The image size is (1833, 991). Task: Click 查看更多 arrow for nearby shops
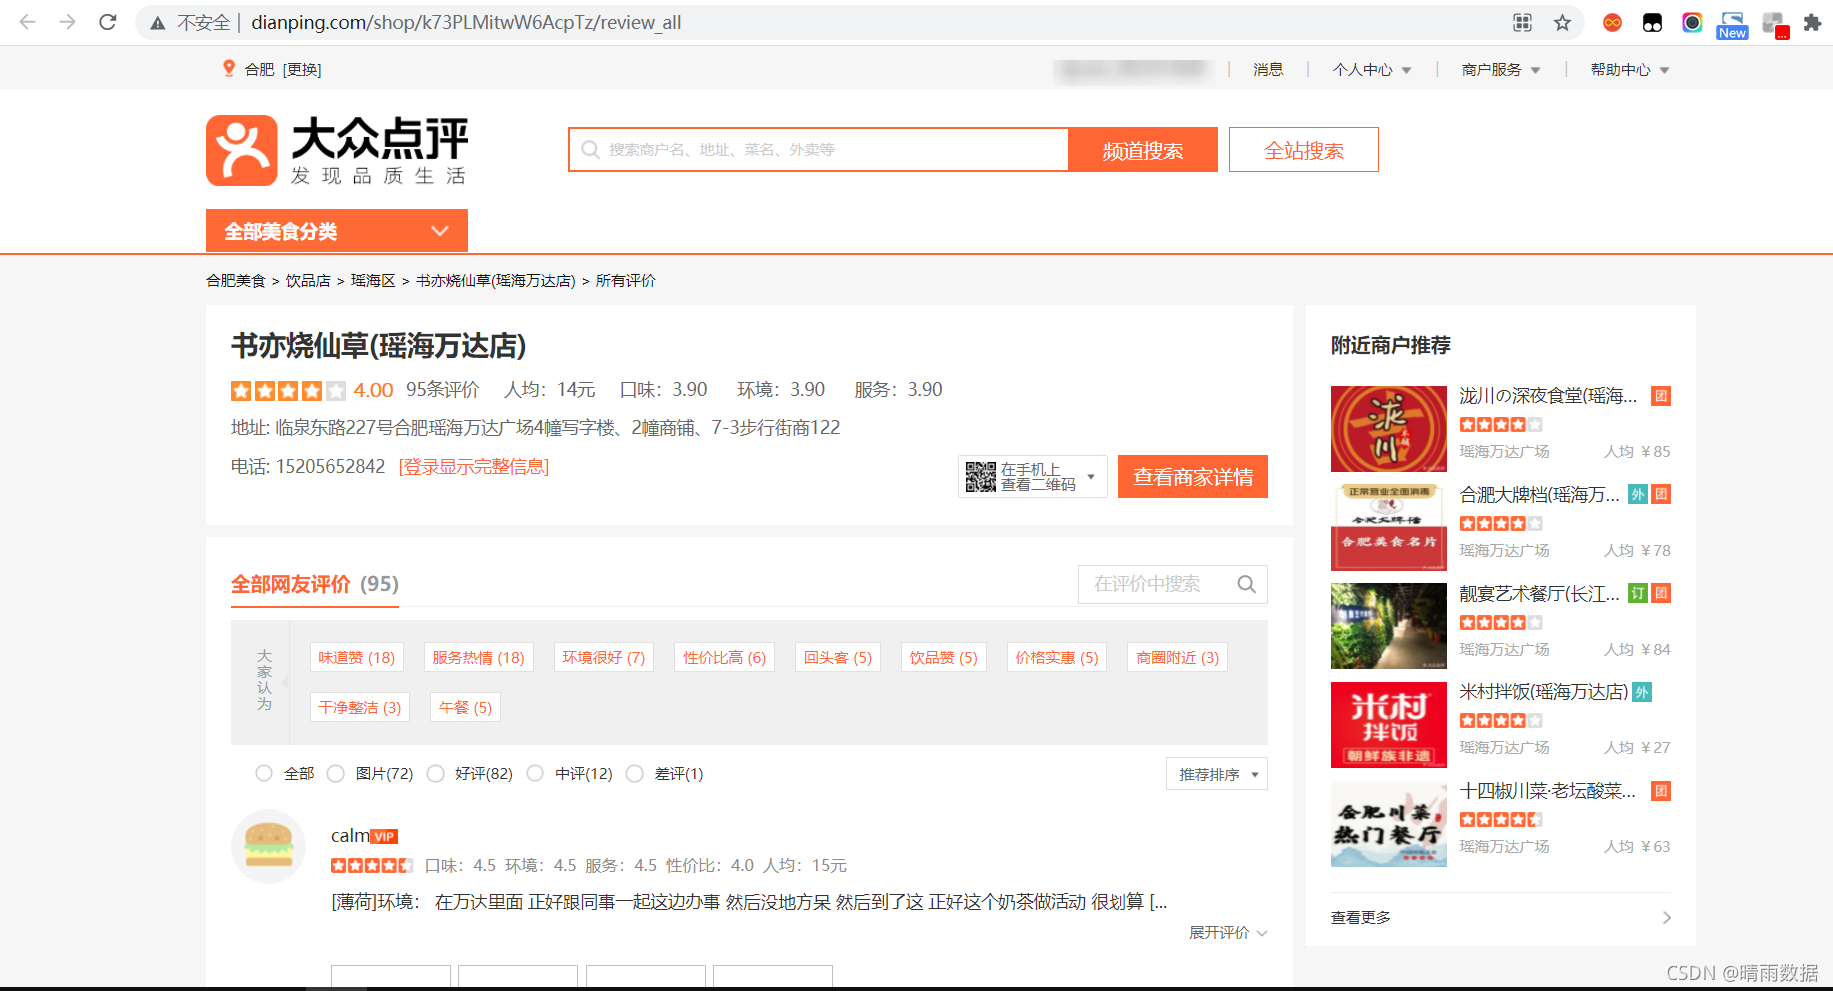click(x=1666, y=918)
